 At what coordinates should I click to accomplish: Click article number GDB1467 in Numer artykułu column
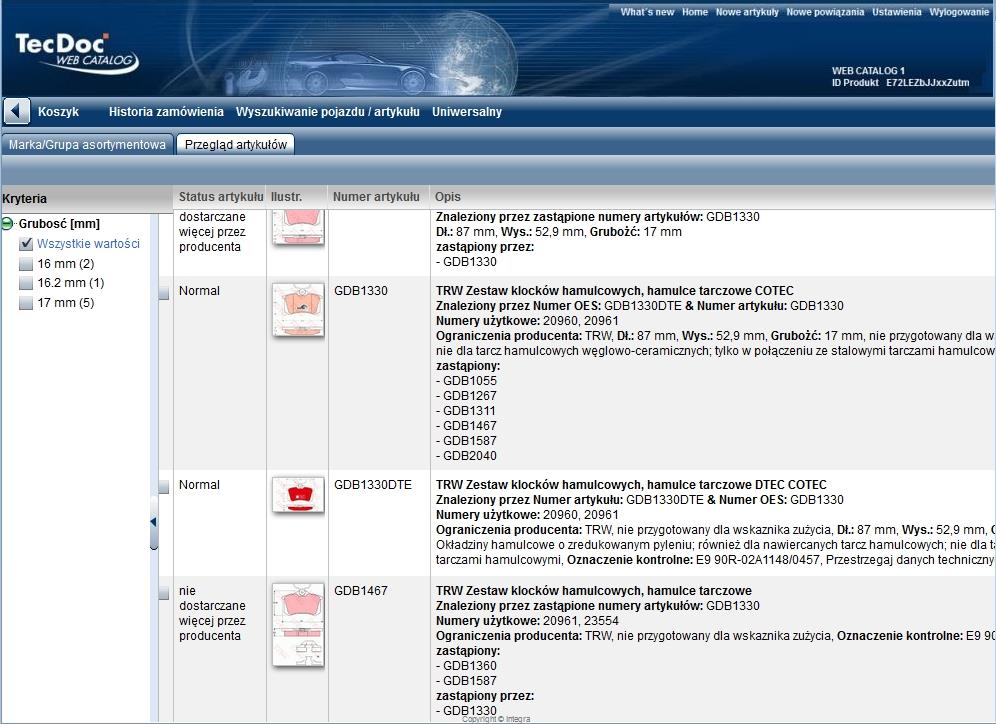[361, 591]
